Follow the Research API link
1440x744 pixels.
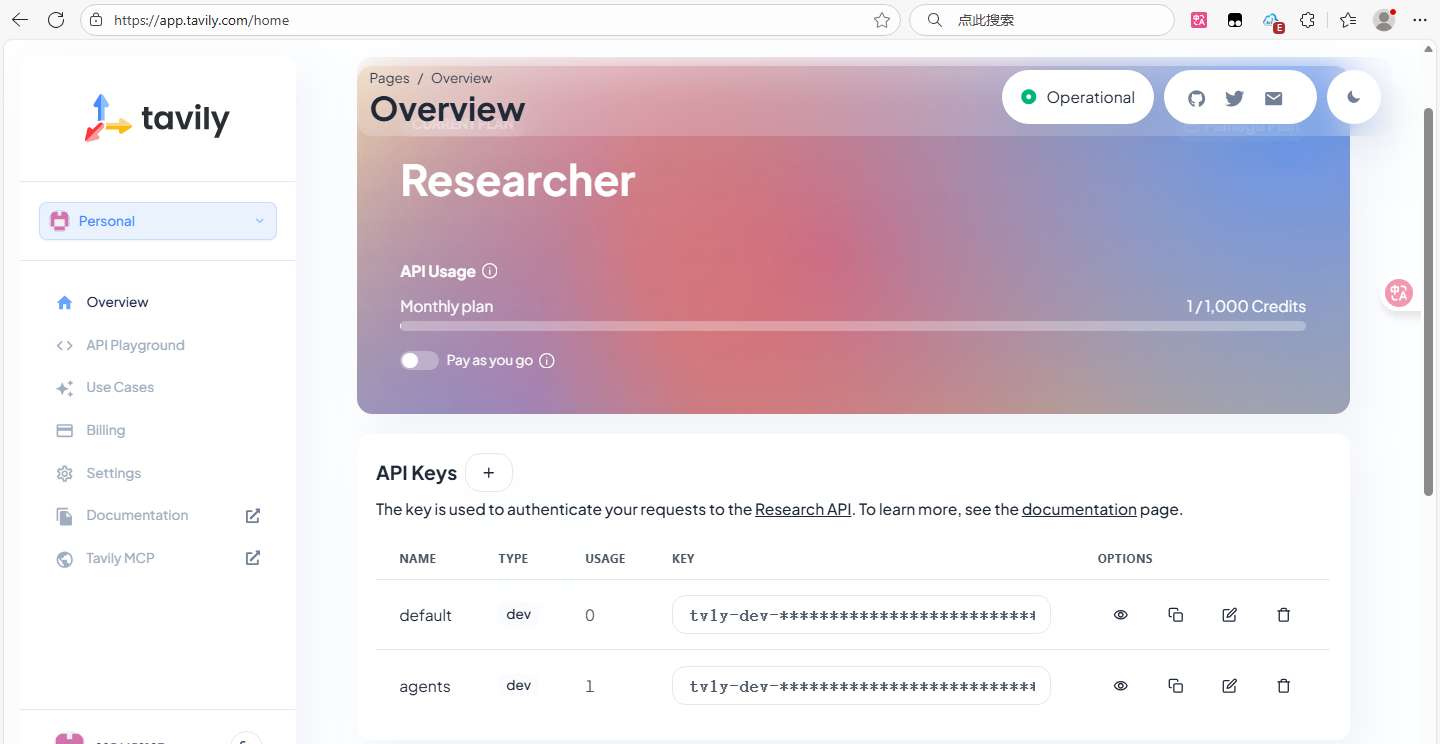pos(803,509)
